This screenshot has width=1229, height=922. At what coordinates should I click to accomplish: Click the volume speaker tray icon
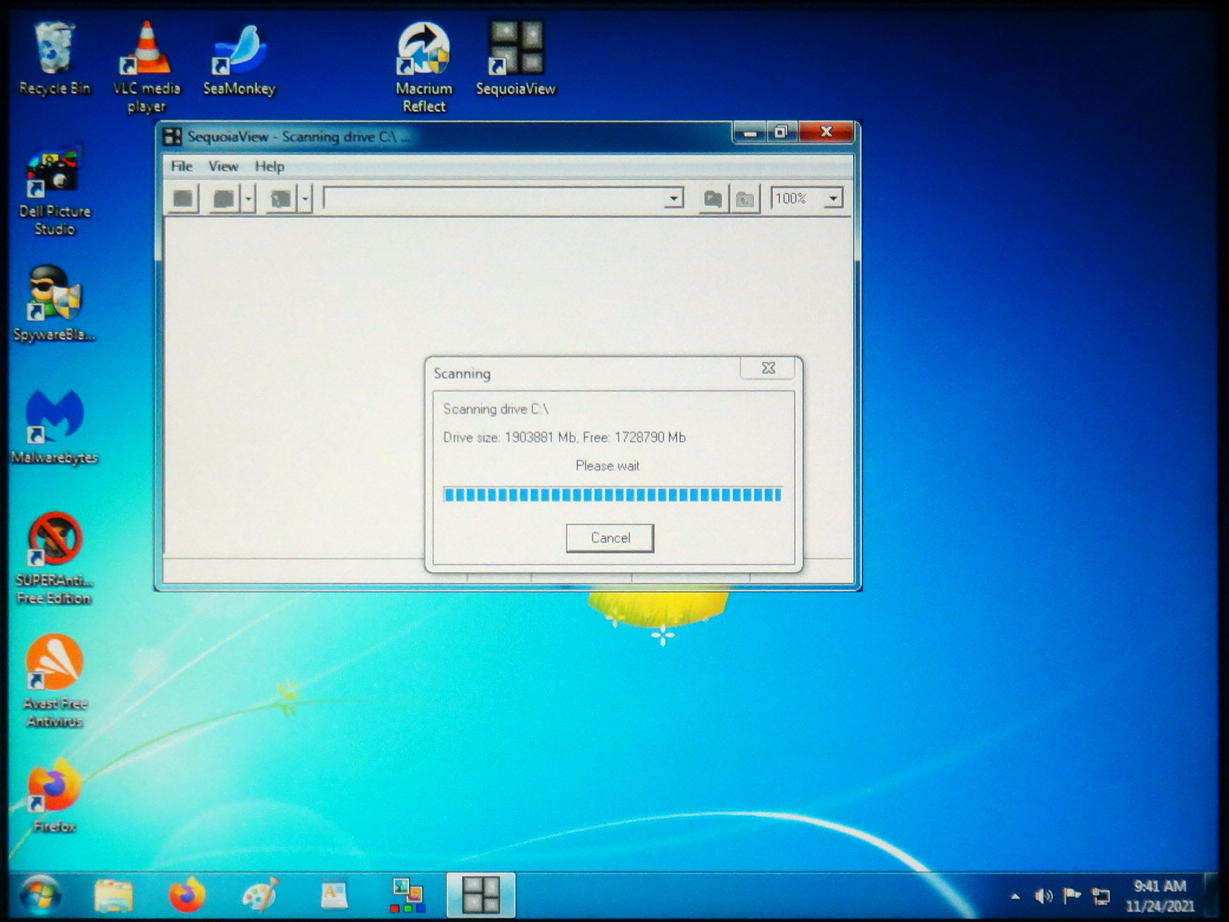pos(1044,895)
